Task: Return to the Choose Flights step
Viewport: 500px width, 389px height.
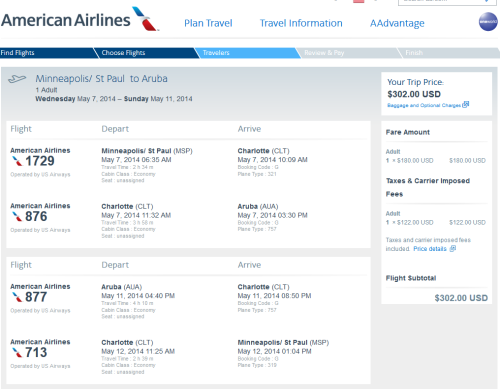Action: (x=146, y=53)
